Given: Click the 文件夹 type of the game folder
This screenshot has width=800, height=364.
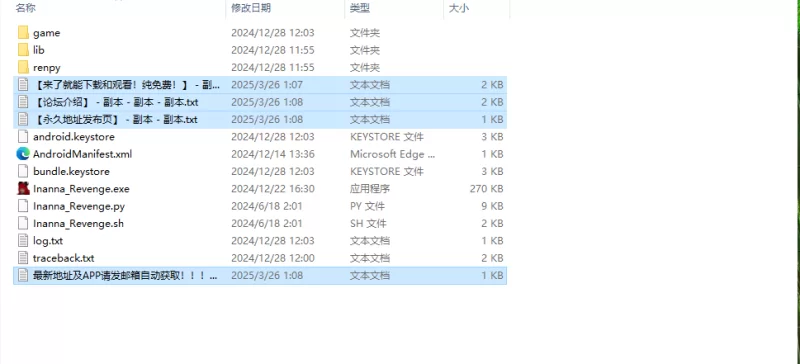Looking at the screenshot, I should pyautogui.click(x=365, y=33).
